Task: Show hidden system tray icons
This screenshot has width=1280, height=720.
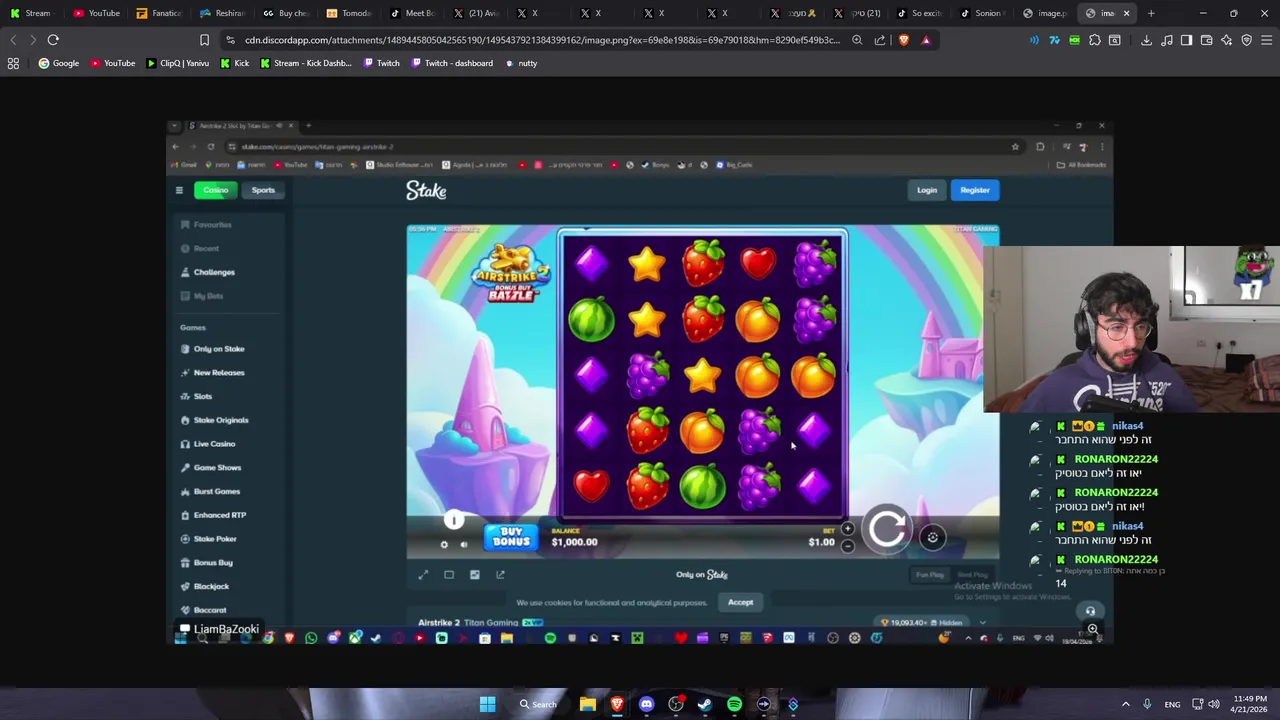Action: 1125,704
